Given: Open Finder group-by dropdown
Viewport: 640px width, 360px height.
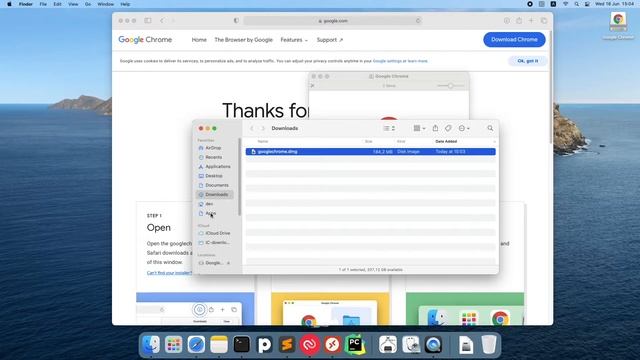Looking at the screenshot, I should pos(419,128).
